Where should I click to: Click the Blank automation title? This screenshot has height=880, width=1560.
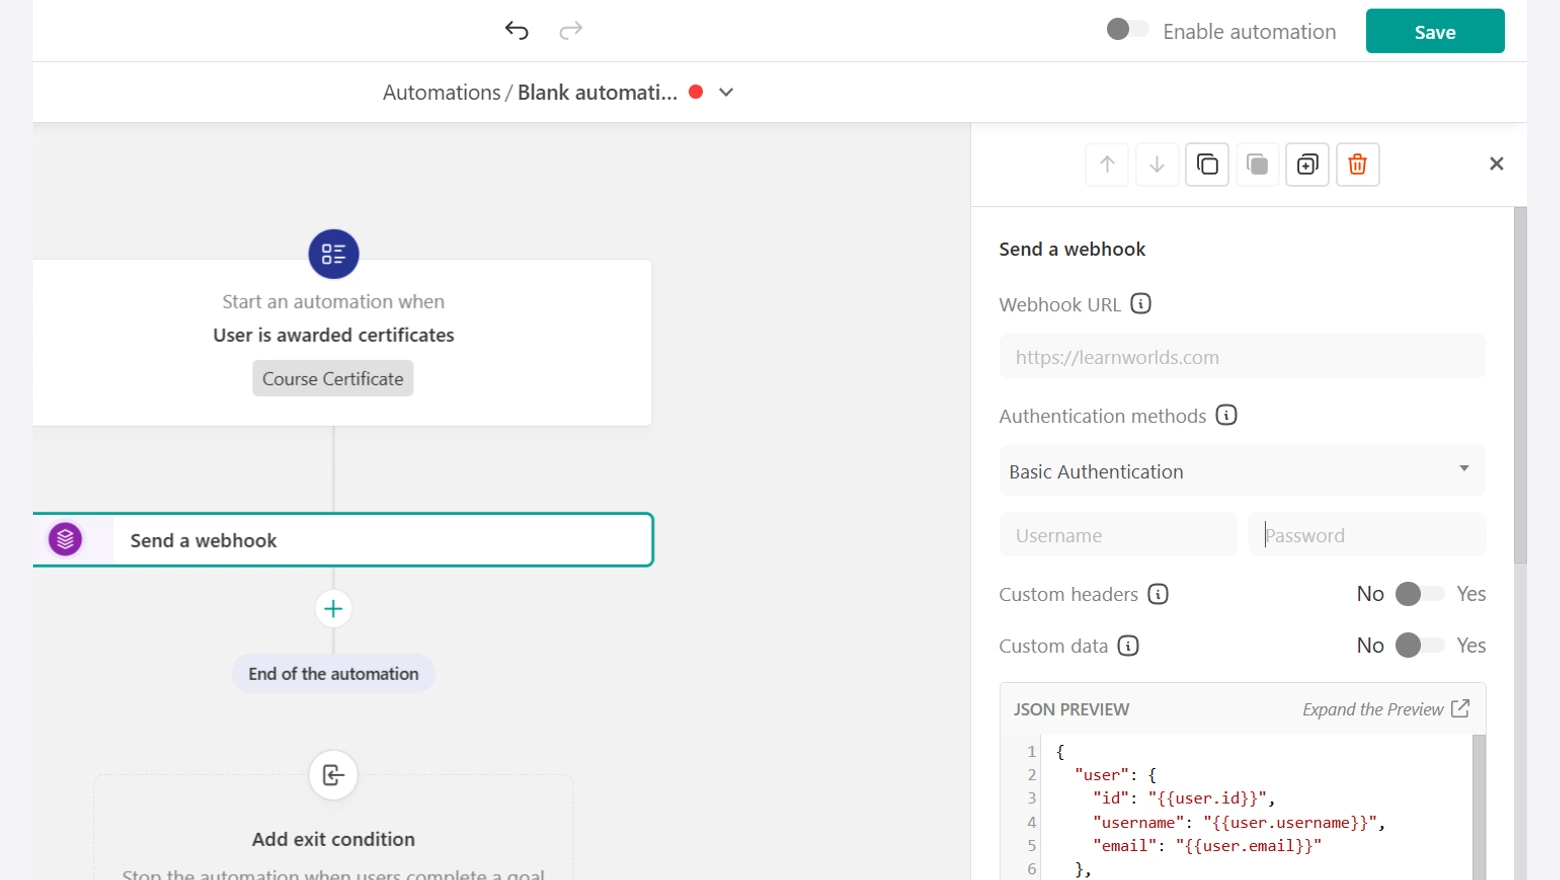tap(597, 92)
